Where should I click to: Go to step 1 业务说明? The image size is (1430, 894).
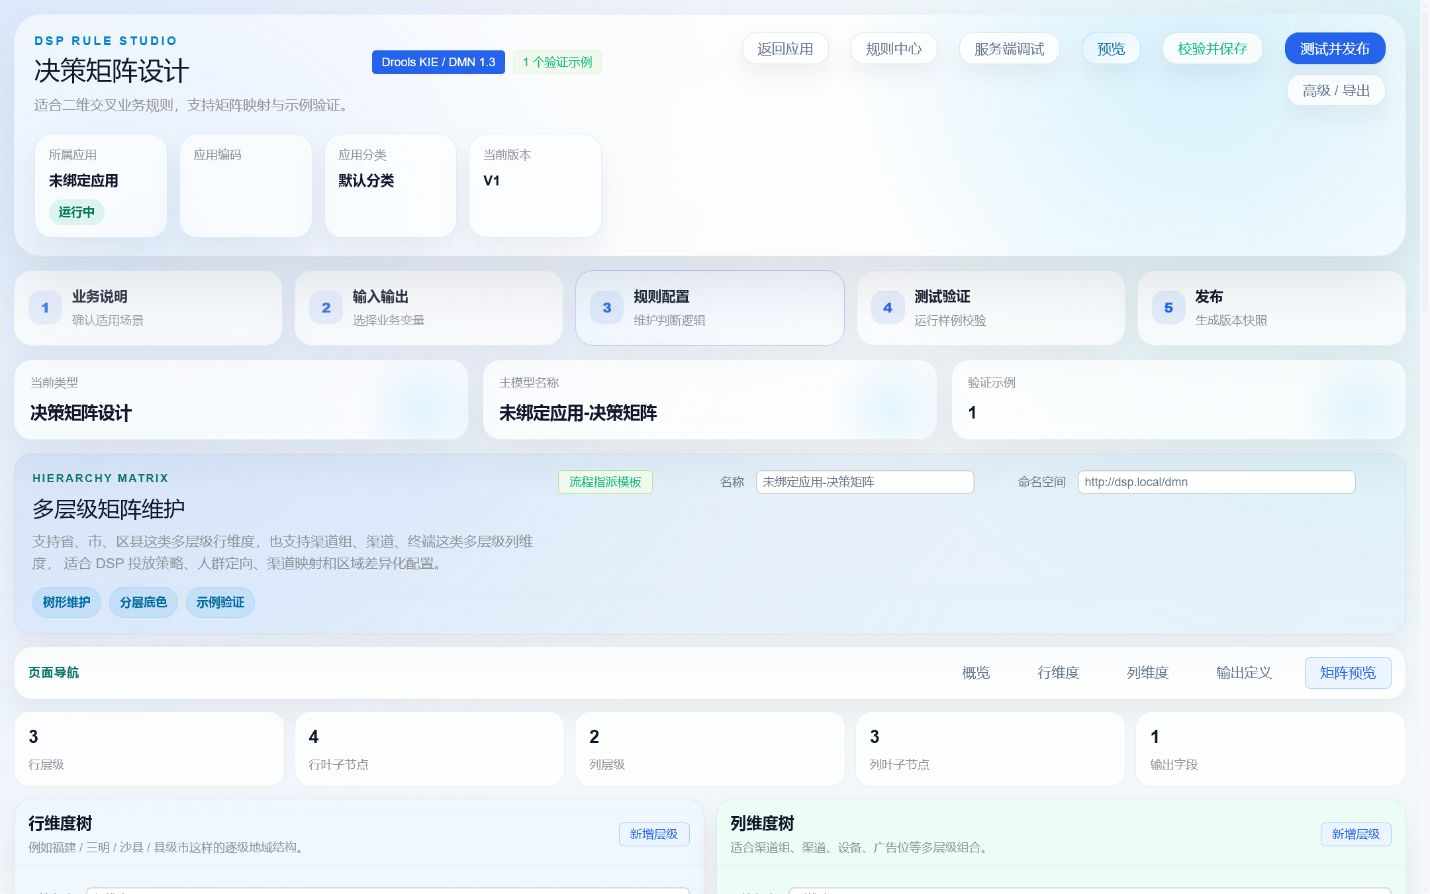(148, 308)
